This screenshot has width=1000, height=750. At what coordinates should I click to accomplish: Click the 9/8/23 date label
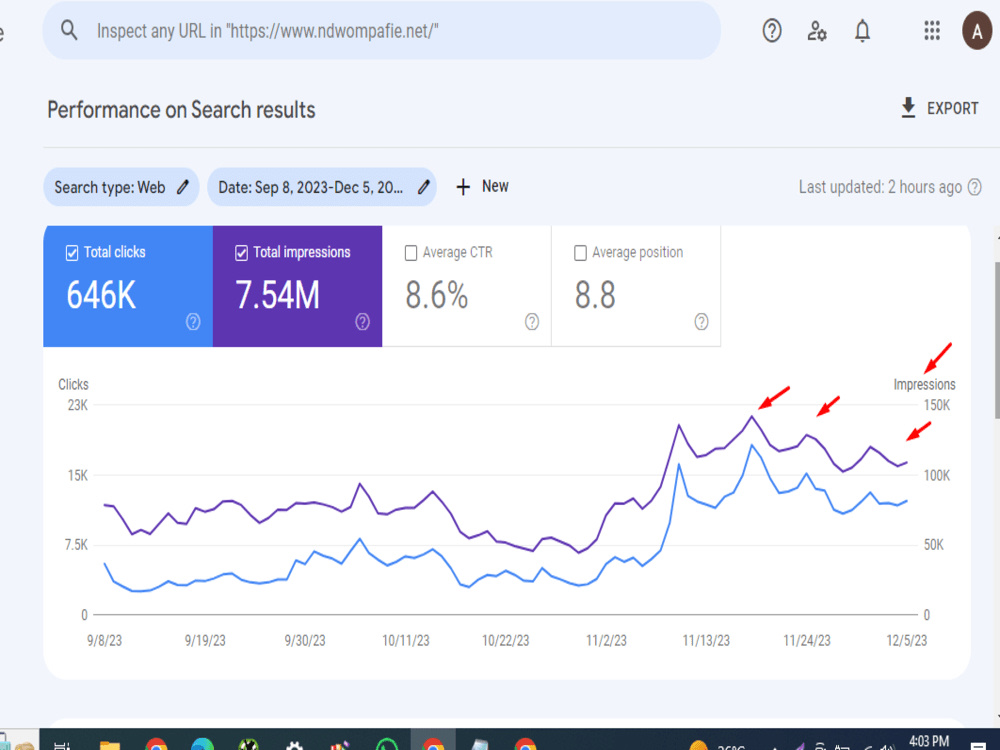click(x=105, y=640)
